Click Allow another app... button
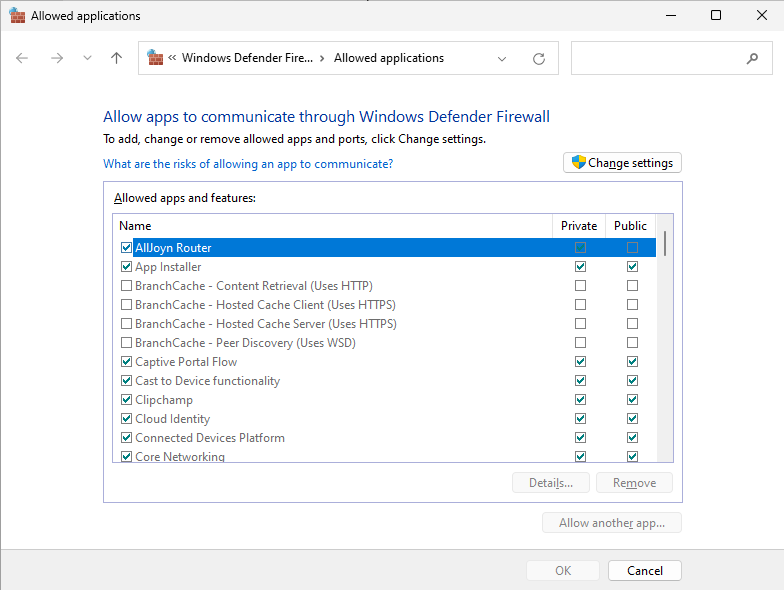Viewport: 784px width, 590px height. pyautogui.click(x=612, y=522)
